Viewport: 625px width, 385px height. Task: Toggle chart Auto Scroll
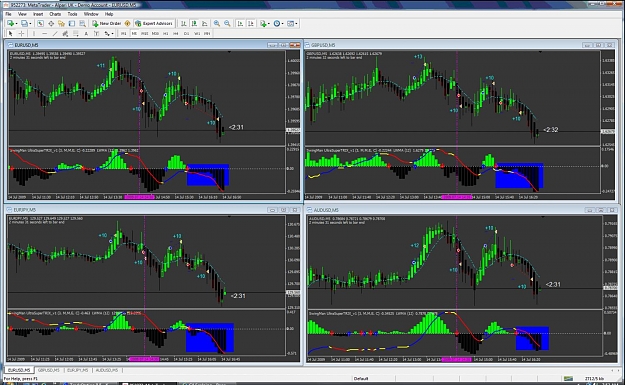(x=240, y=24)
